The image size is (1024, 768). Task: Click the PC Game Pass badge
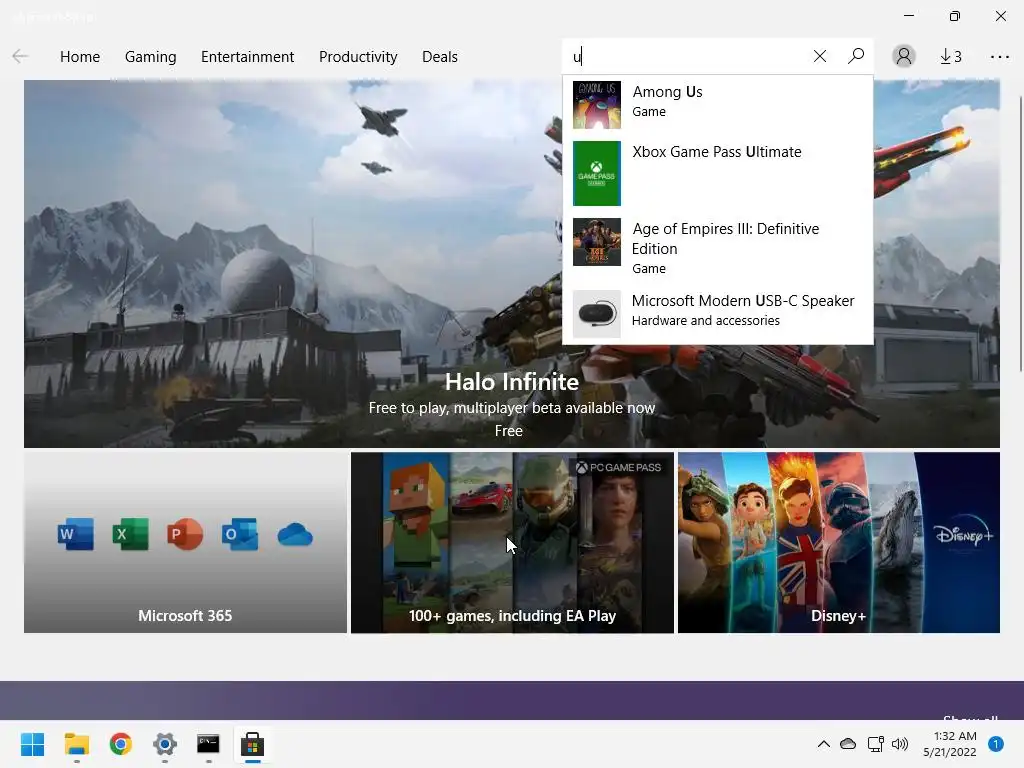click(x=618, y=468)
